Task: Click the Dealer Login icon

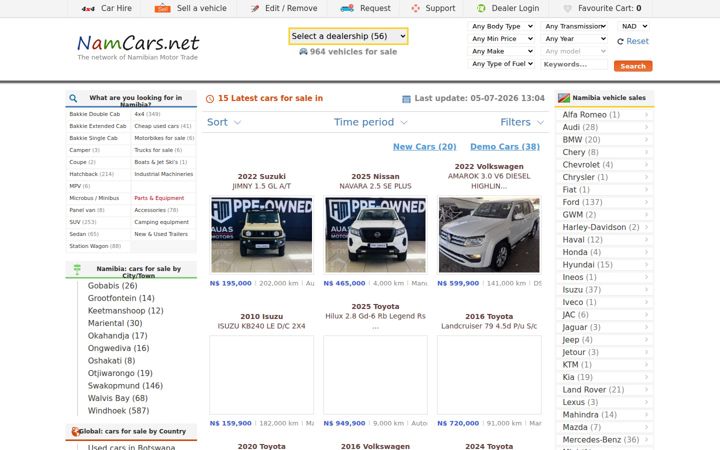Action: point(481,8)
